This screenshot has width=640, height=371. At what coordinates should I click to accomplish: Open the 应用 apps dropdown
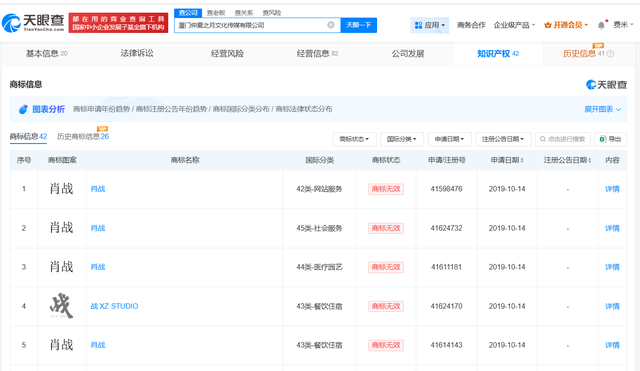pyautogui.click(x=429, y=25)
